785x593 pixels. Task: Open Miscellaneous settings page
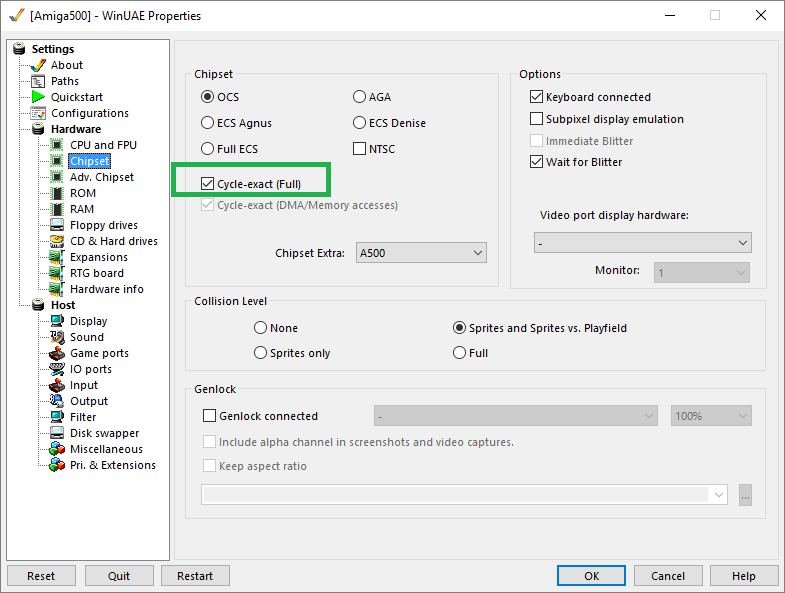click(106, 449)
